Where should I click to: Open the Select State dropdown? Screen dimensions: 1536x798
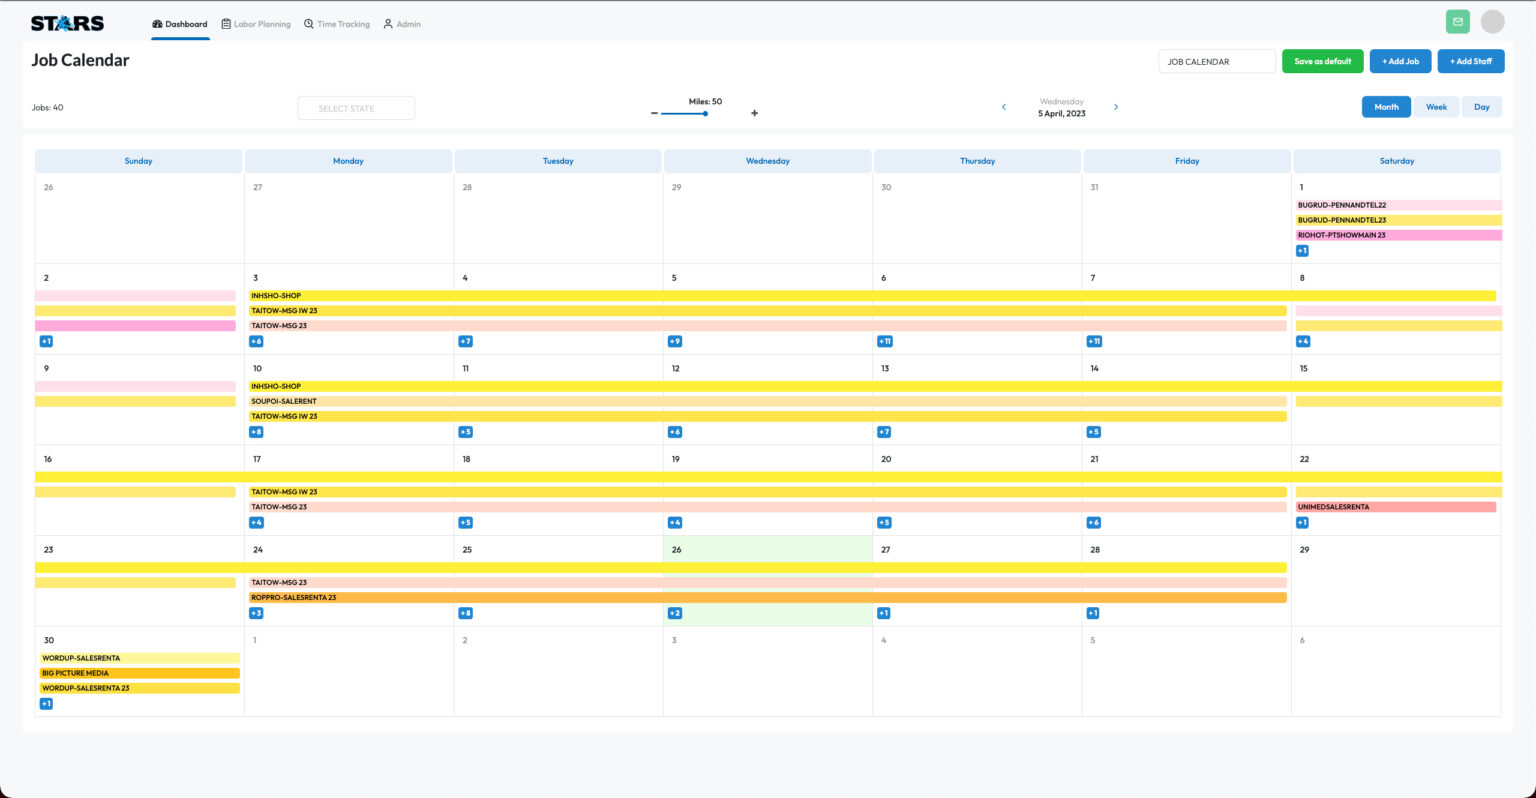(x=356, y=108)
